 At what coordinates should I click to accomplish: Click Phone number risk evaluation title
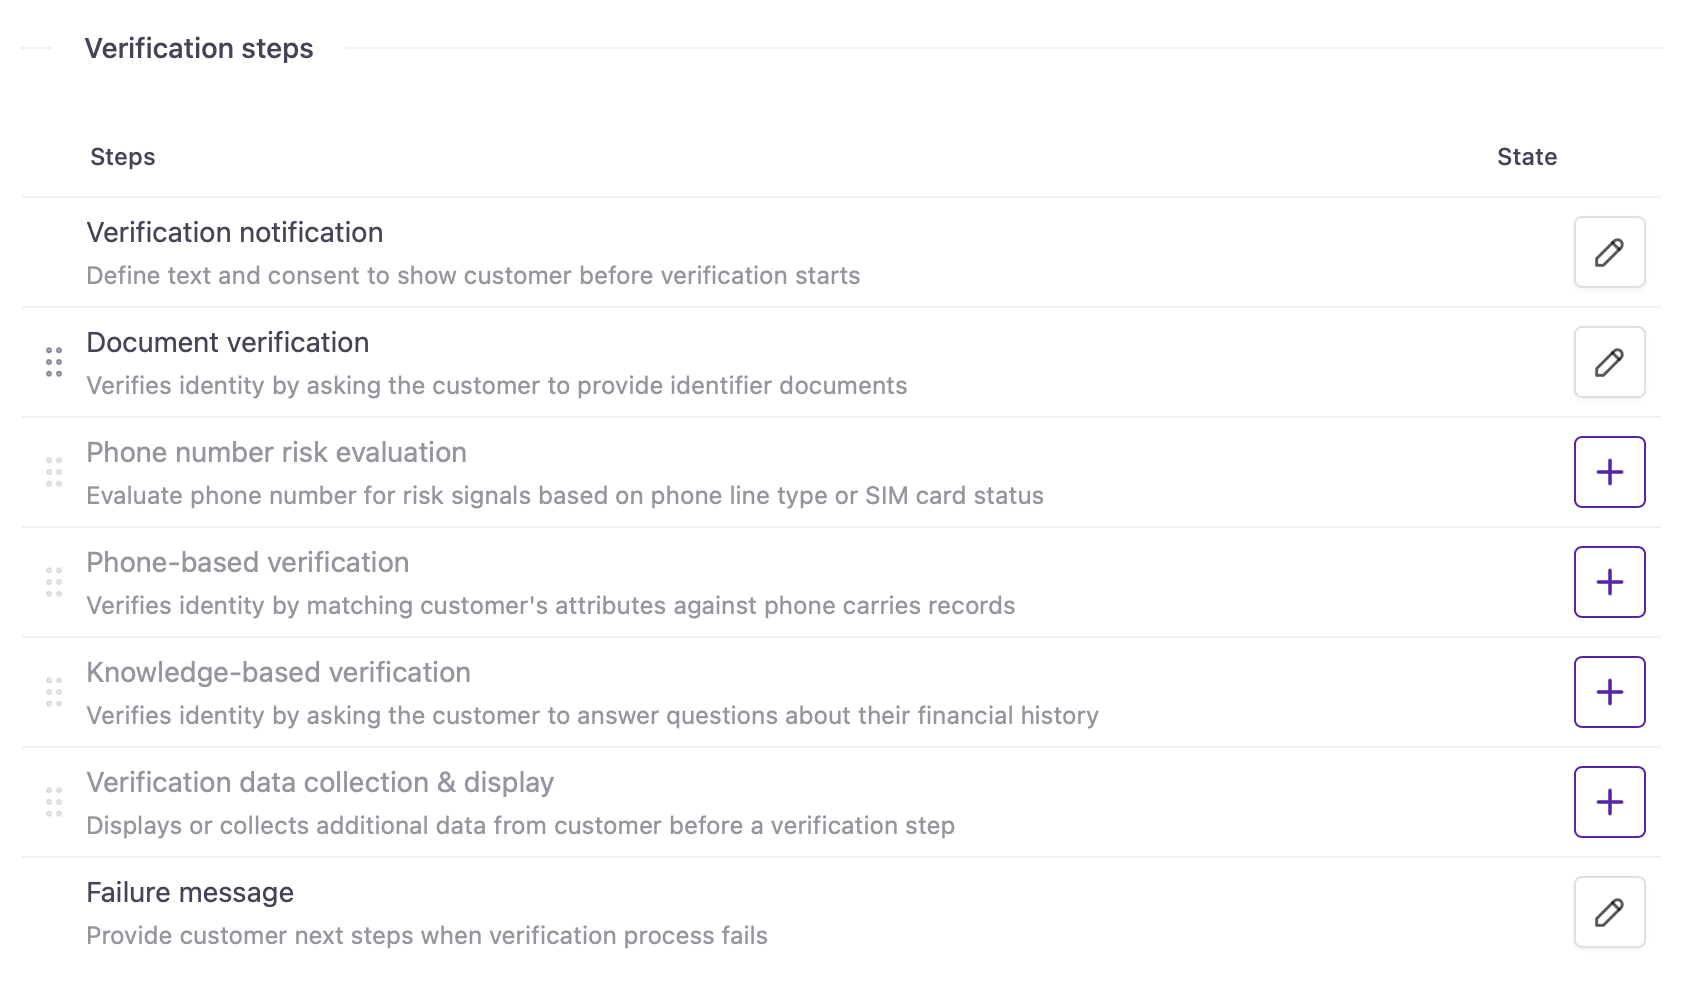(x=276, y=453)
